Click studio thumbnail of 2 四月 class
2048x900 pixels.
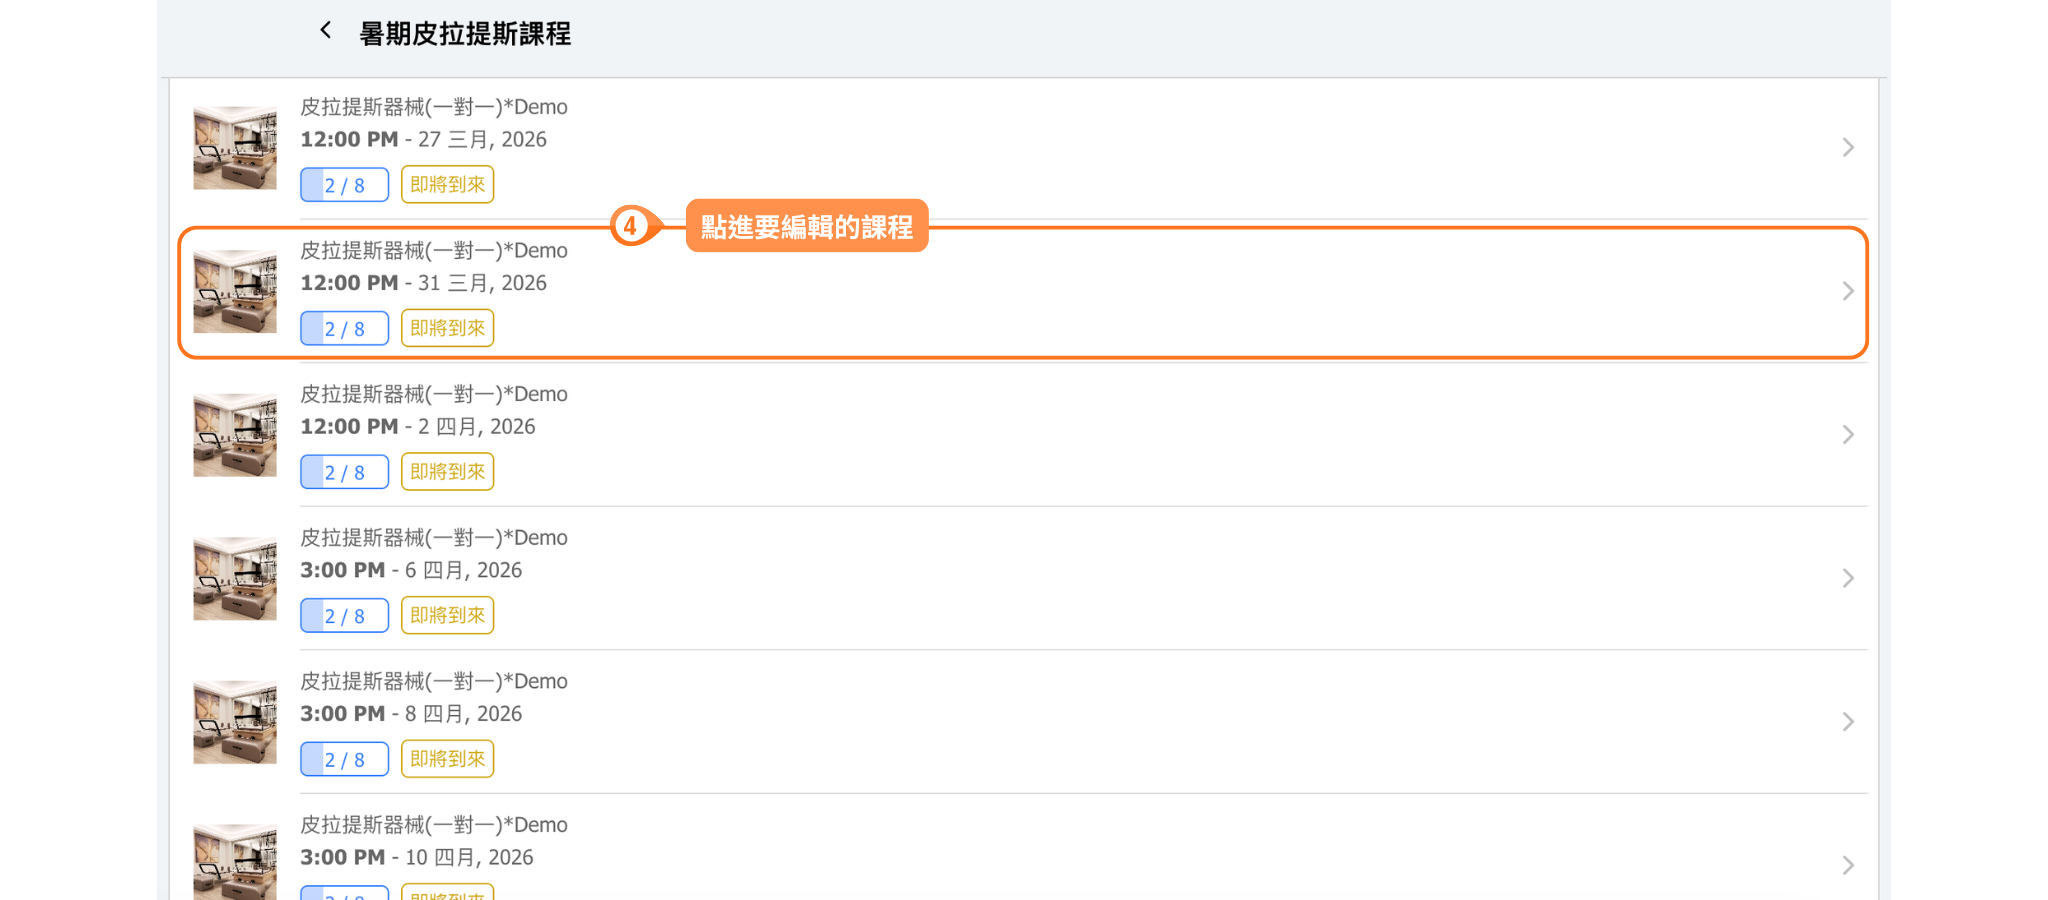(235, 435)
